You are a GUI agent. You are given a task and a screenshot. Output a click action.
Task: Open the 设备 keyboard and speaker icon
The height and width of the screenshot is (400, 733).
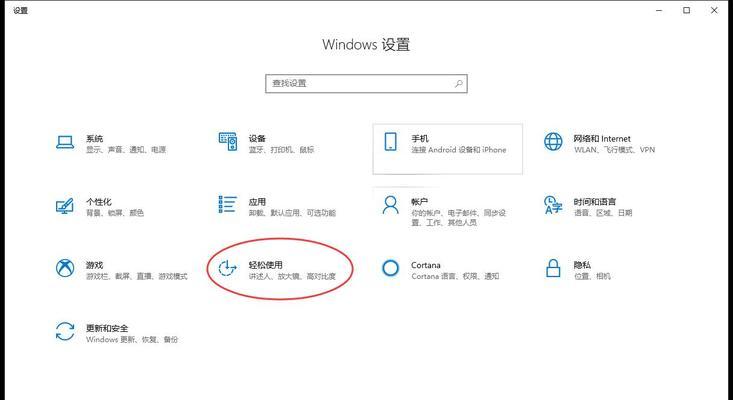(x=228, y=142)
